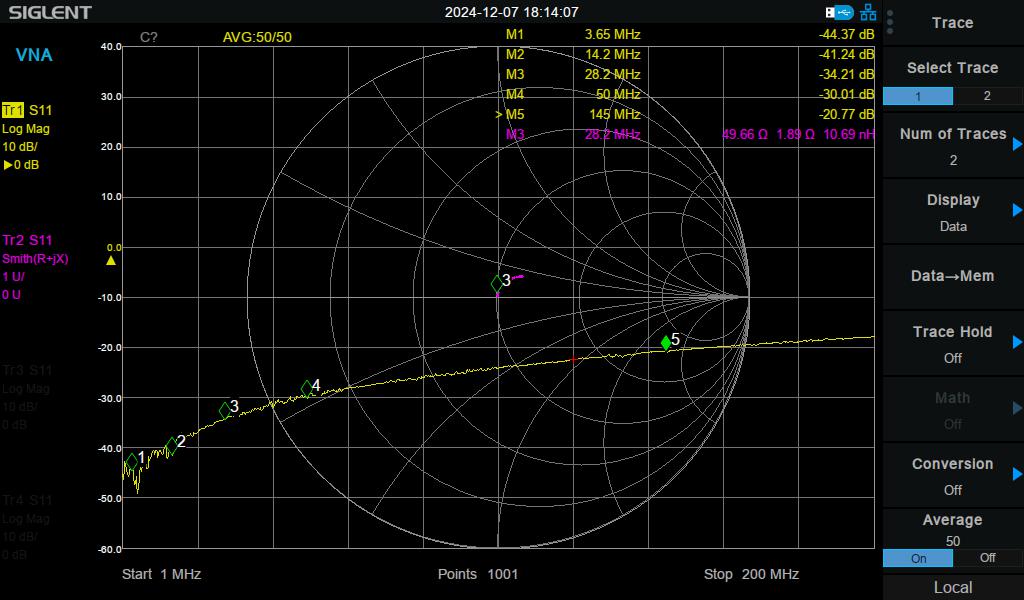The image size is (1024, 600).
Task: Click the active M5 145 MHz readout
Action: click(x=685, y=114)
